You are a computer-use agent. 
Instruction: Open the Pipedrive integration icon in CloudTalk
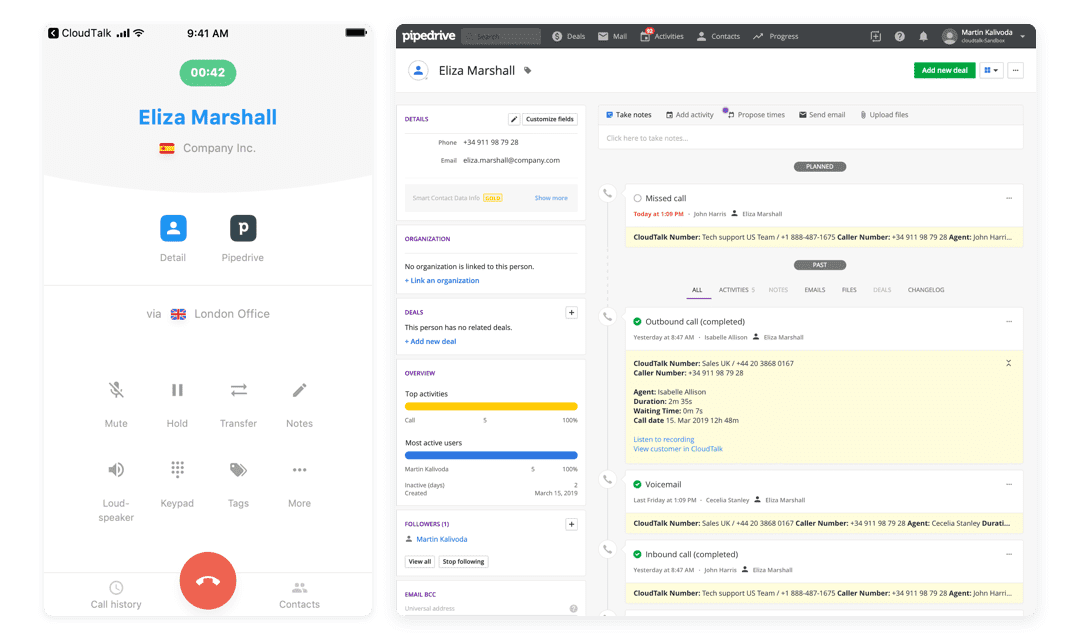coord(242,228)
